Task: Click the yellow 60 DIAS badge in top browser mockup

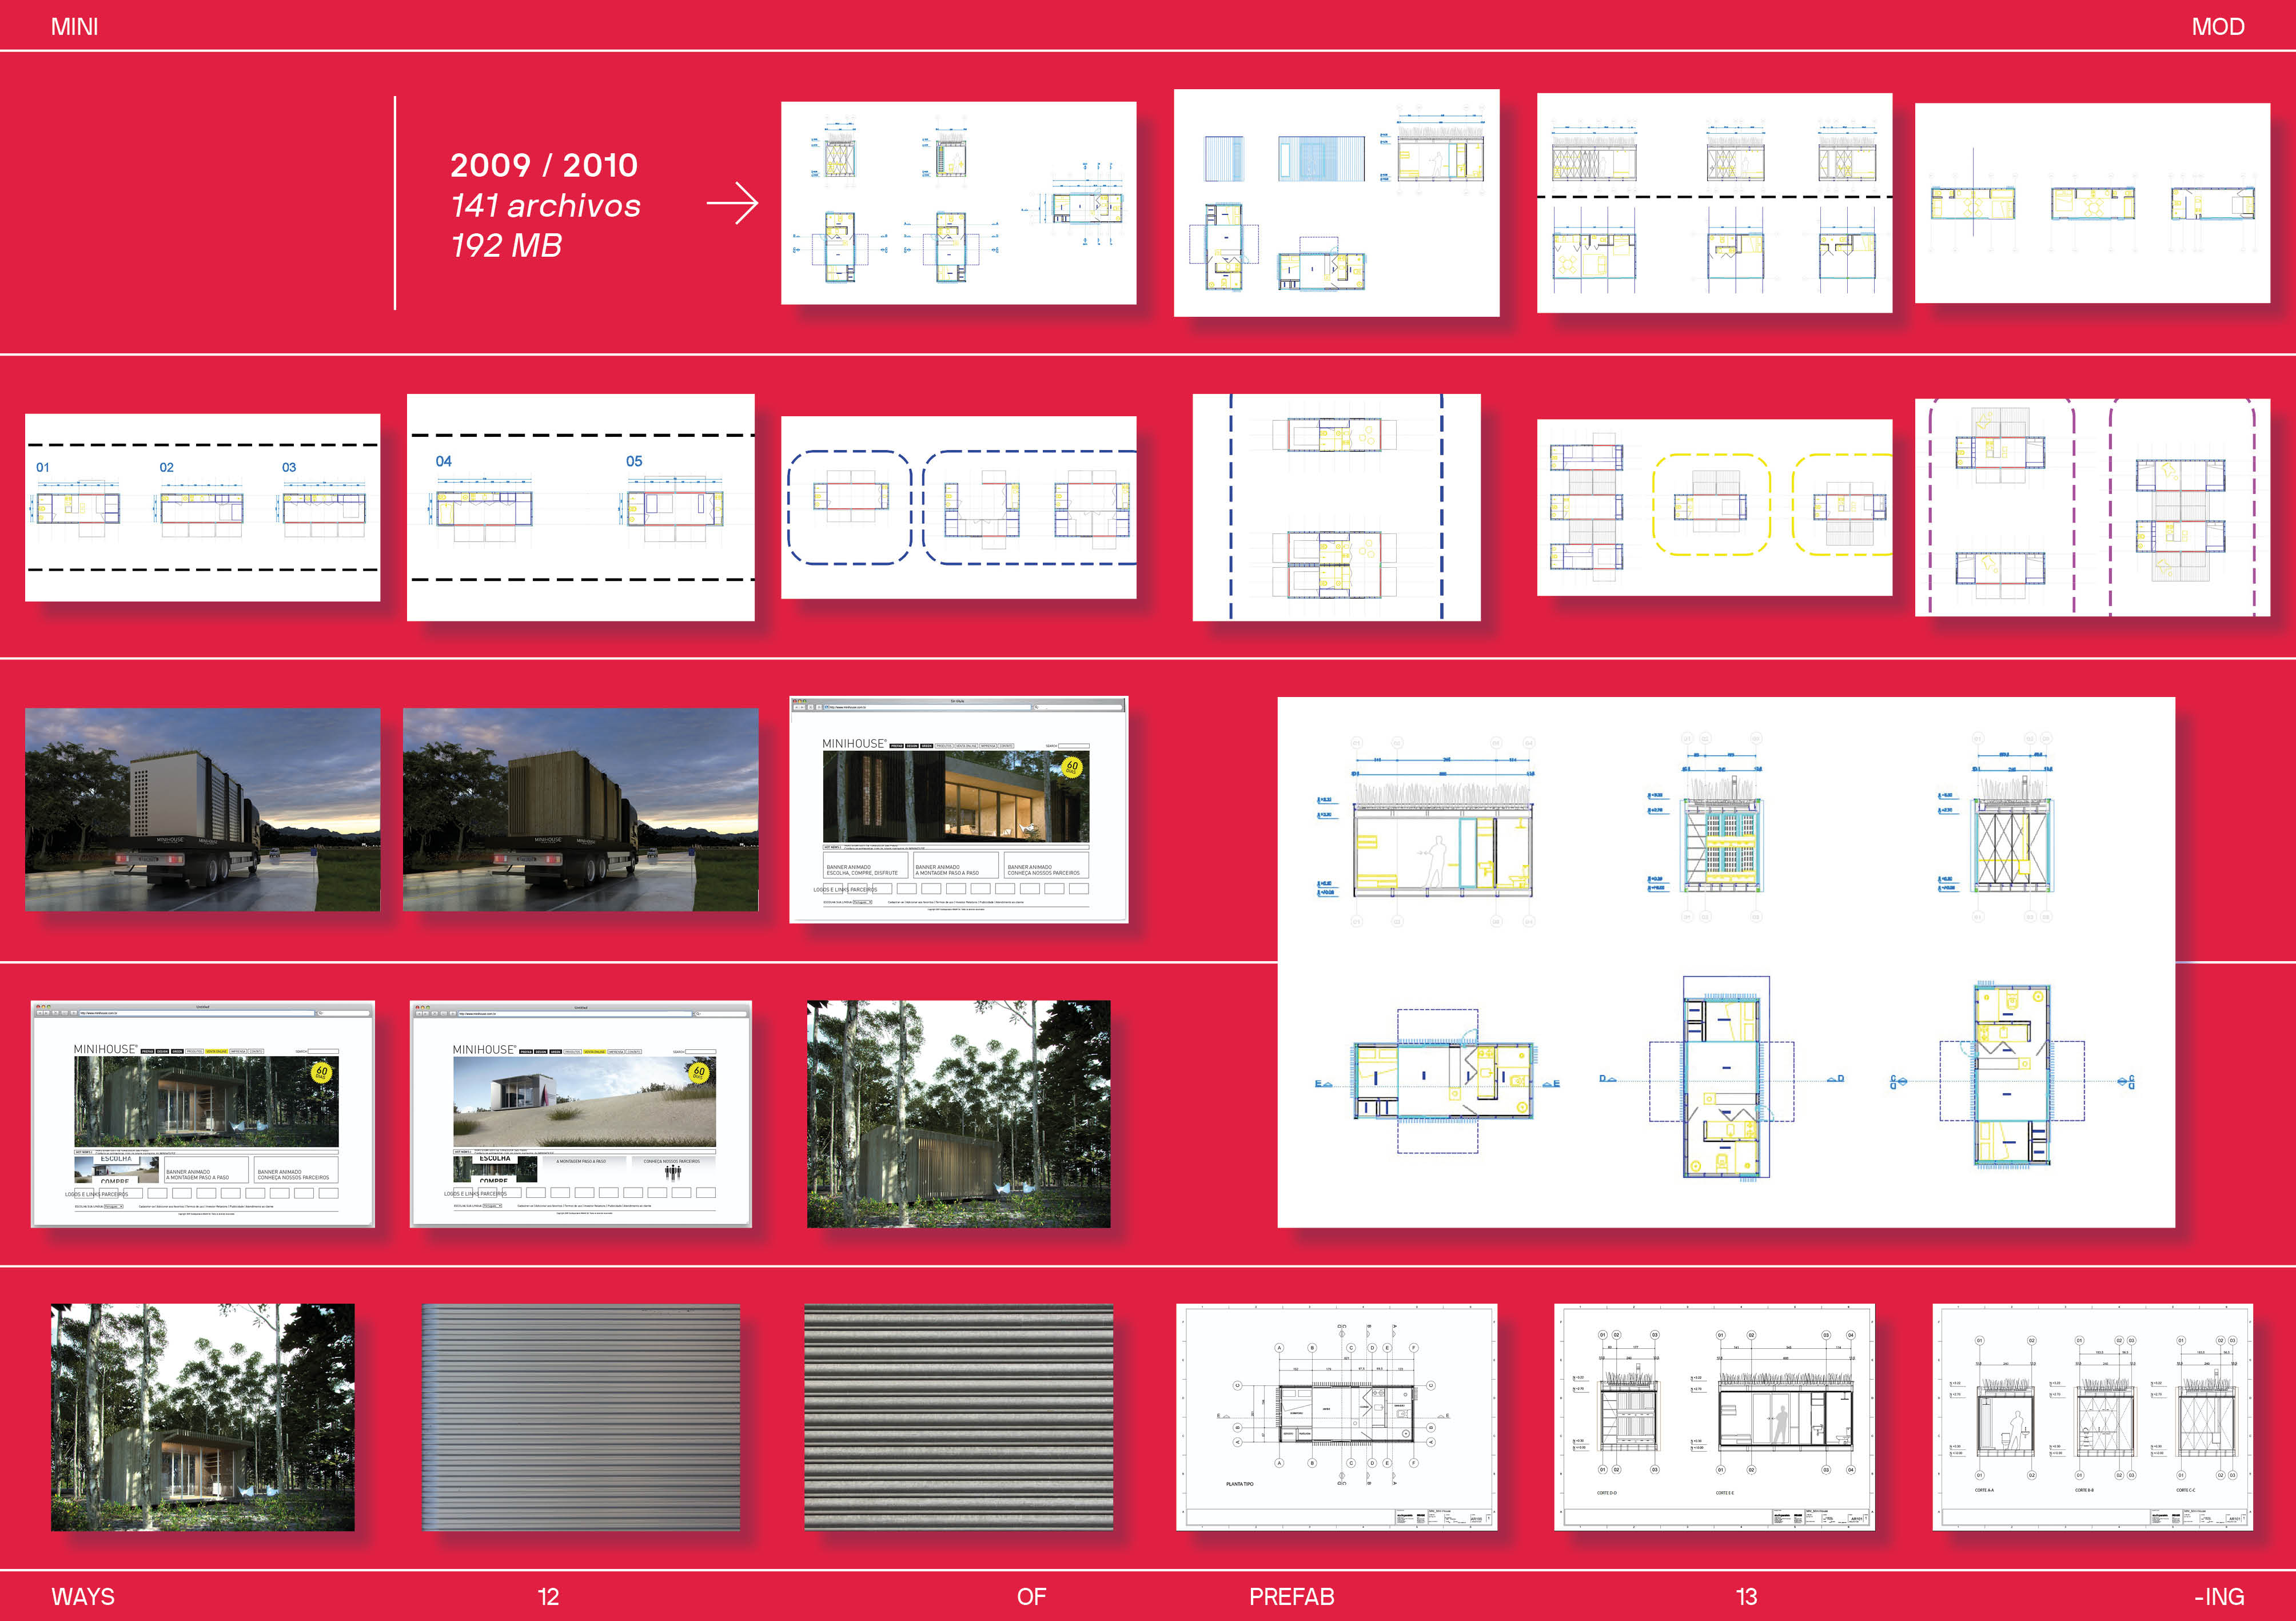Action: click(x=1071, y=767)
